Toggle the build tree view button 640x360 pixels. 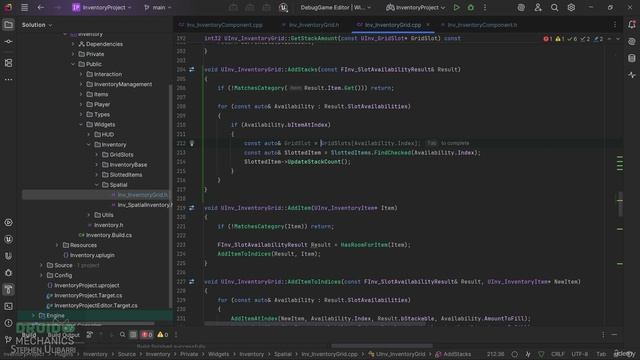[133, 335]
